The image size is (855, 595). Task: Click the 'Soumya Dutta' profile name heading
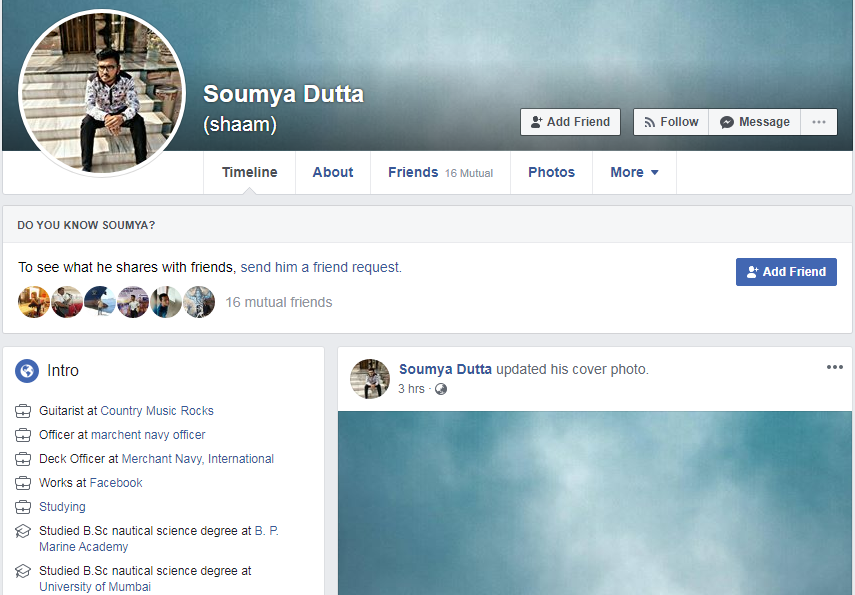[x=284, y=94]
